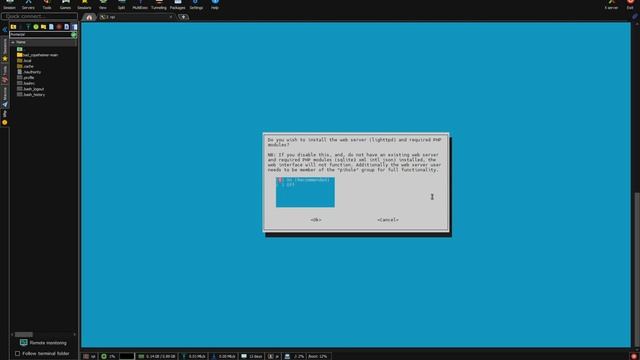The image size is (640, 360).
Task: Open the Packages toolbar button
Action: click(x=178, y=5)
